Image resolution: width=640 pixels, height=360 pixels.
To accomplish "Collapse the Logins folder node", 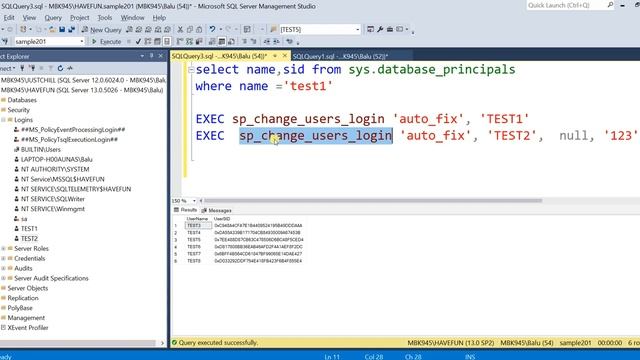I will pos(3,120).
